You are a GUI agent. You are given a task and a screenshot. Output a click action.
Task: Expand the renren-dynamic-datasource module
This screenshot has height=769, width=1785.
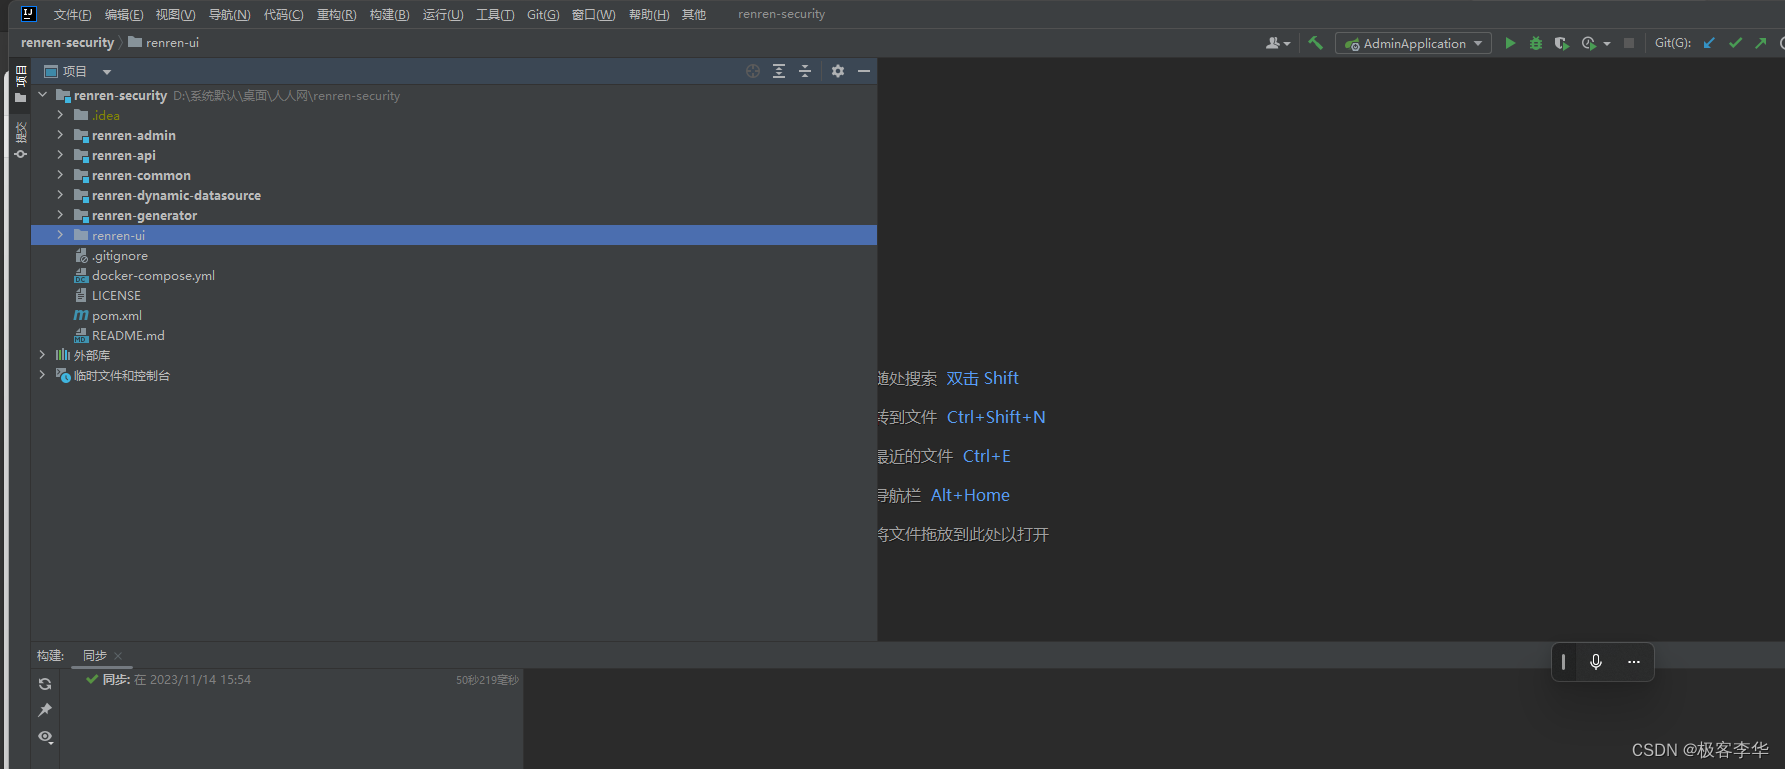(60, 195)
